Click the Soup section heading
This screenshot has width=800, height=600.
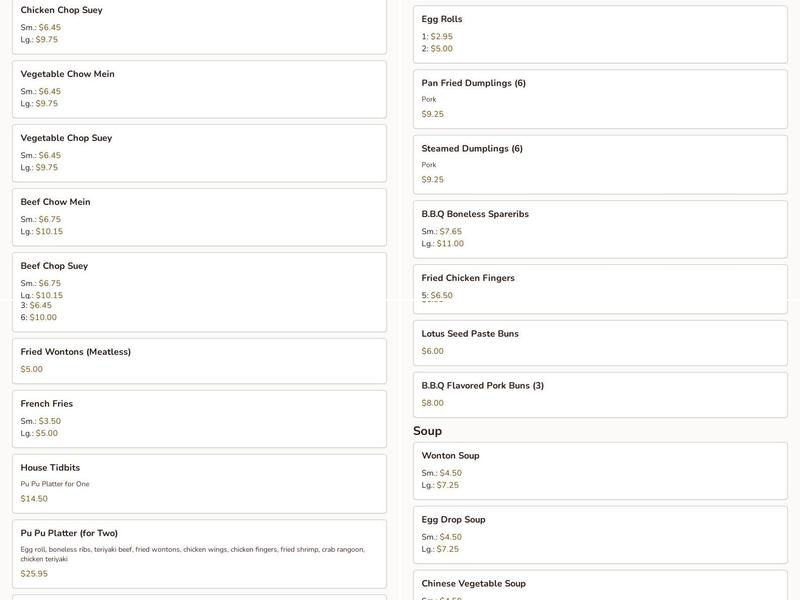click(x=427, y=431)
